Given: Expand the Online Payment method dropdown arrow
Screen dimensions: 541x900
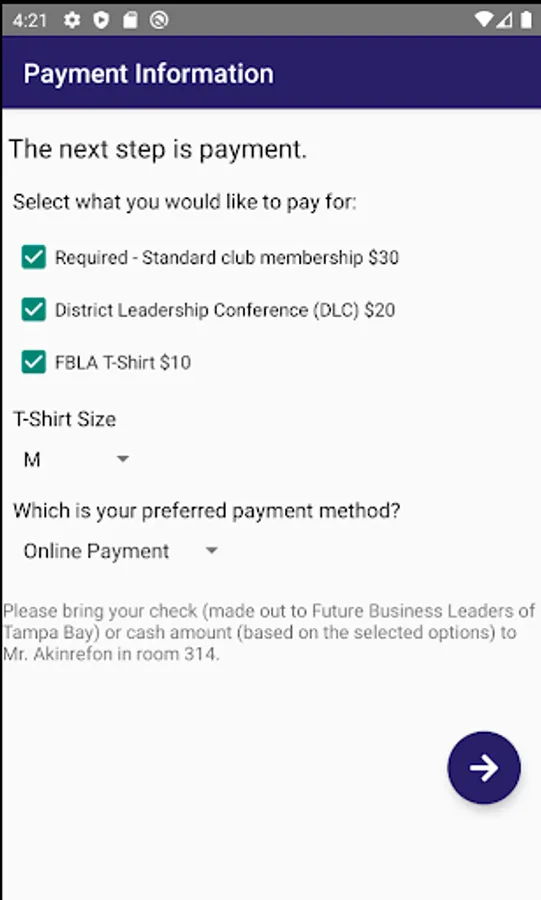Looking at the screenshot, I should (x=212, y=550).
